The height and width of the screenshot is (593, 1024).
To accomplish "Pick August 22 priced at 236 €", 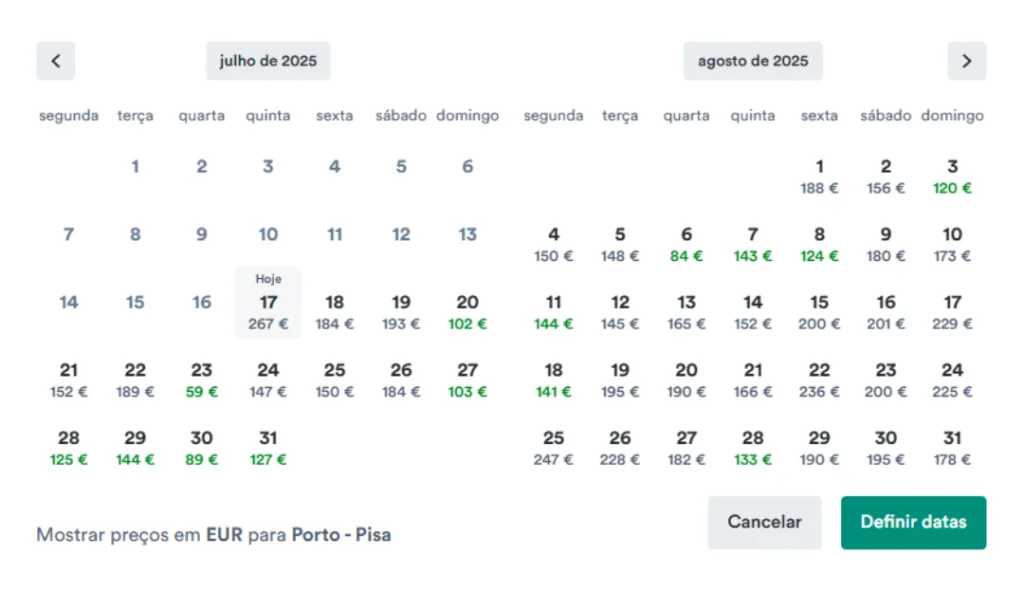I will (819, 379).
